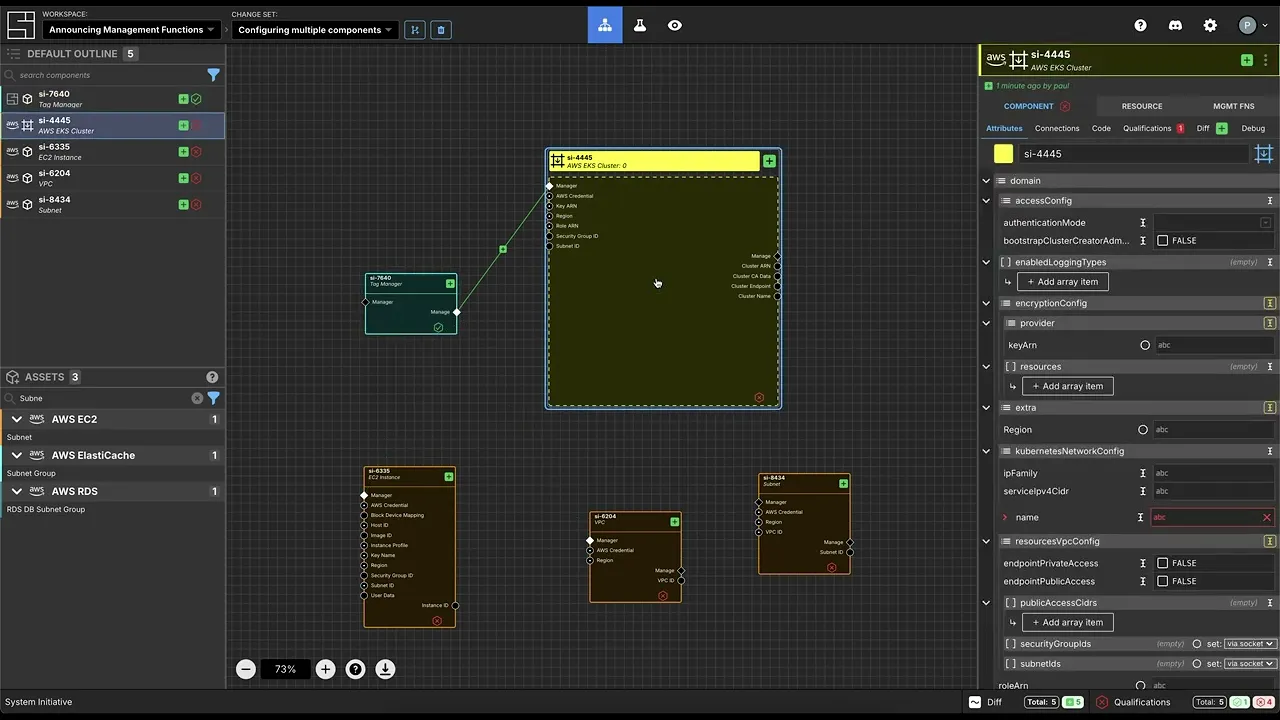Image resolution: width=1280 pixels, height=720 pixels.
Task: Click the download canvas icon
Action: pyautogui.click(x=385, y=669)
